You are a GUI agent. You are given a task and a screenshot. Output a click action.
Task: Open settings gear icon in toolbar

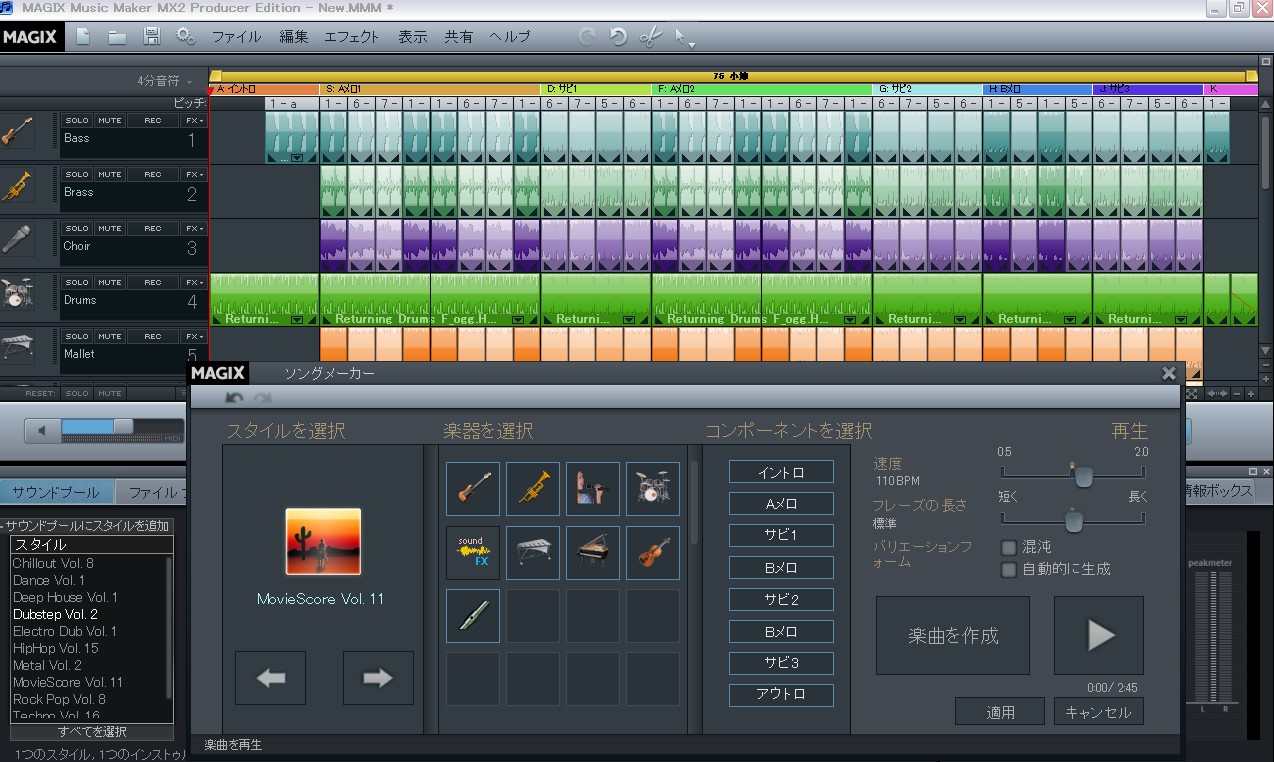[x=185, y=37]
